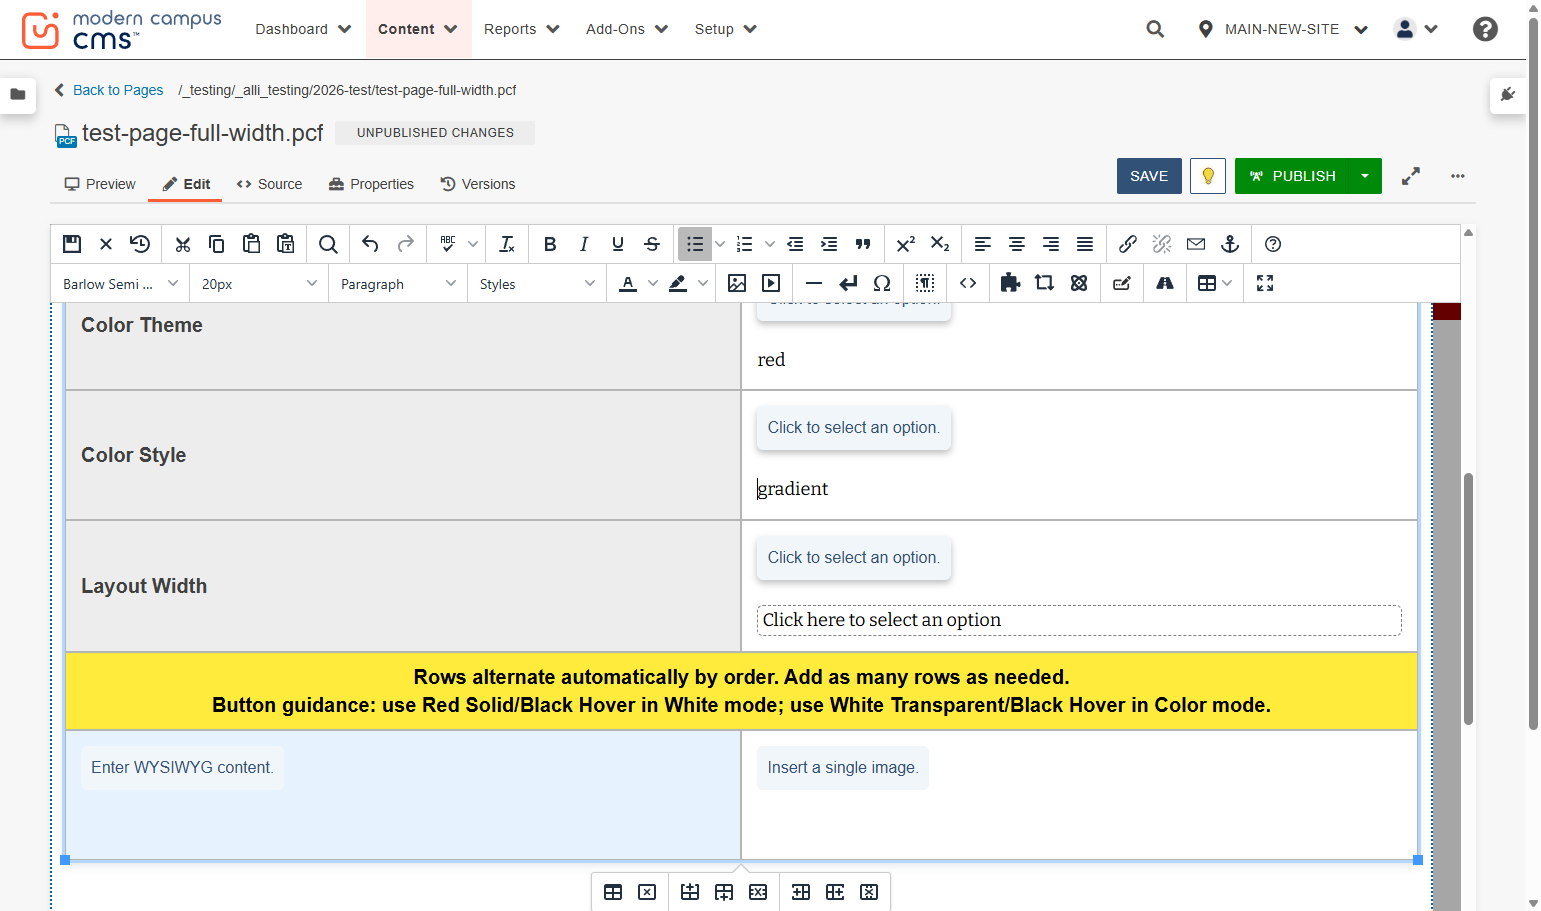Expand the Publish button dropdown arrow
The image size is (1541, 911).
click(x=1365, y=176)
